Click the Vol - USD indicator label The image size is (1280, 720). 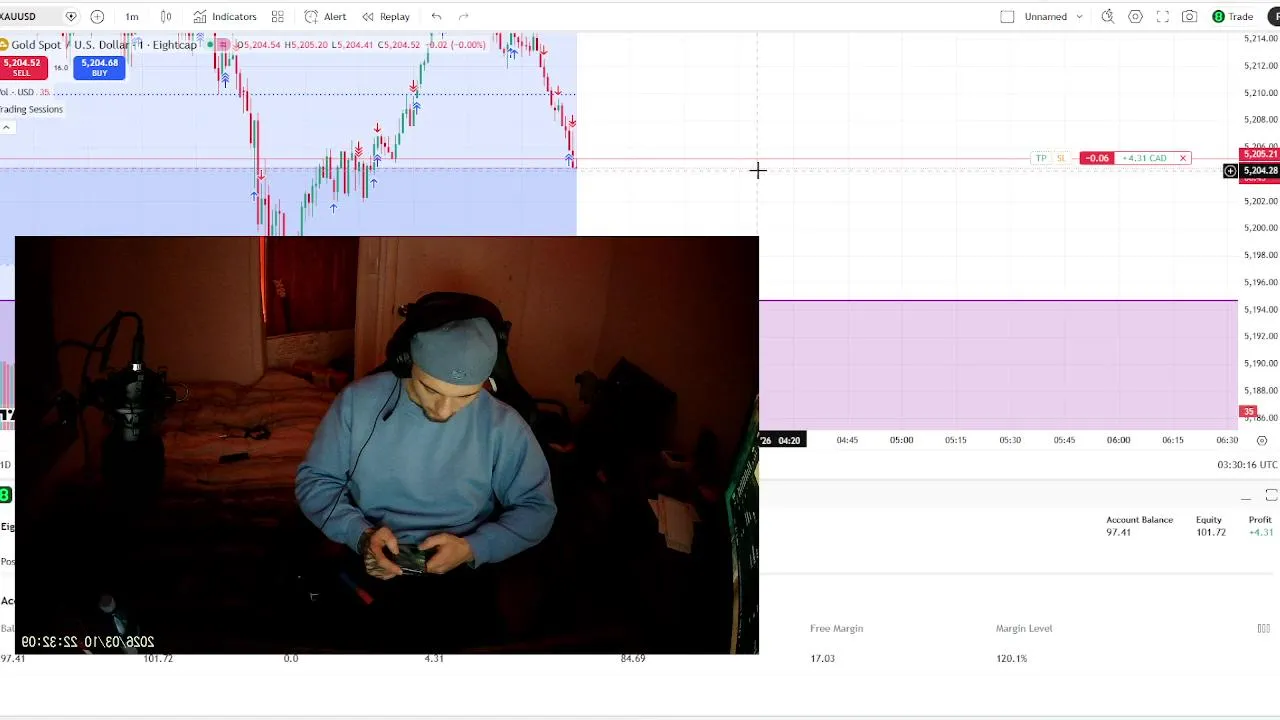(19, 92)
